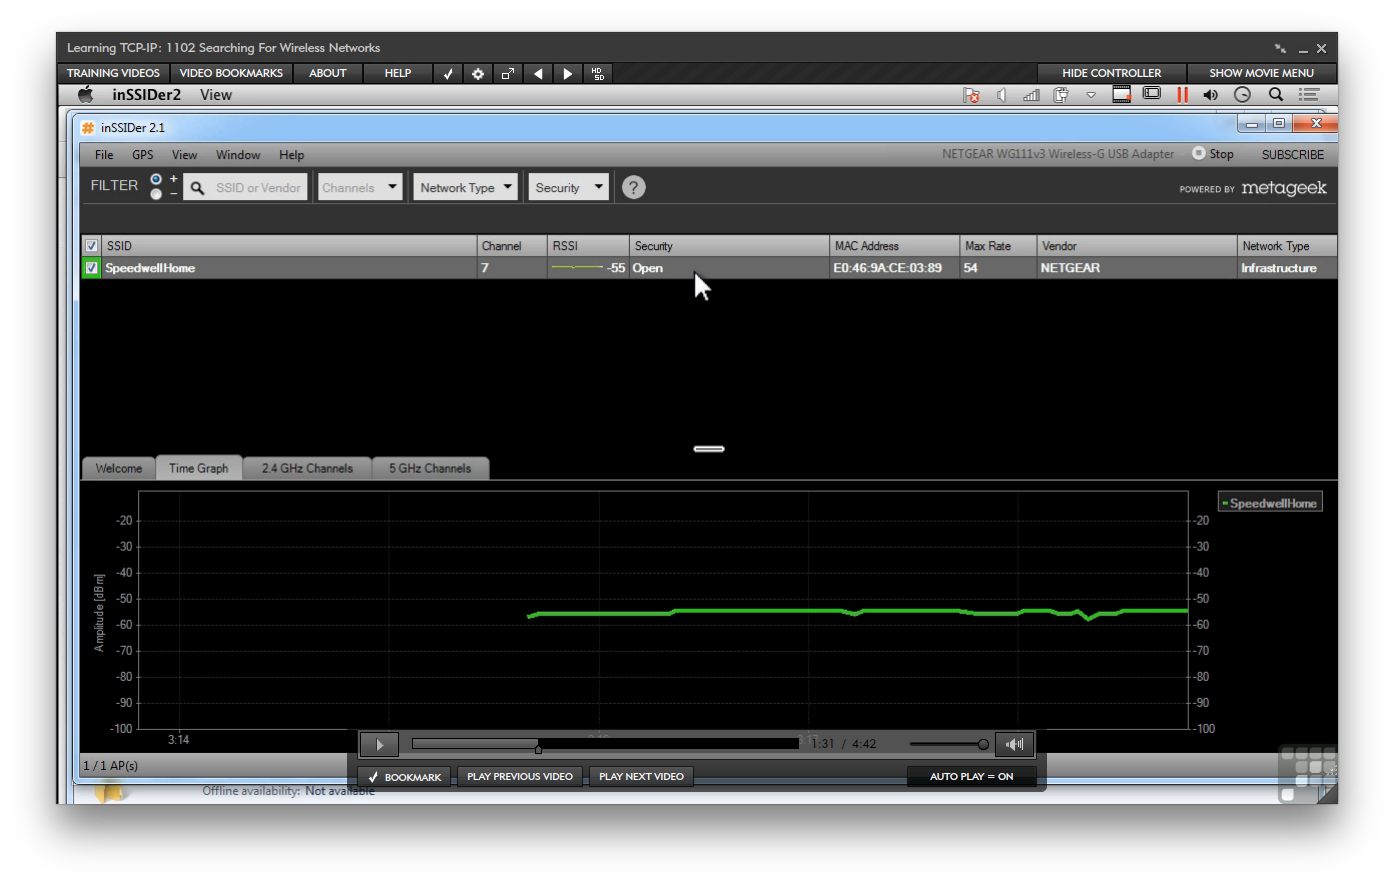Open the Channels filter dropdown
1394x884 pixels.
coord(360,187)
